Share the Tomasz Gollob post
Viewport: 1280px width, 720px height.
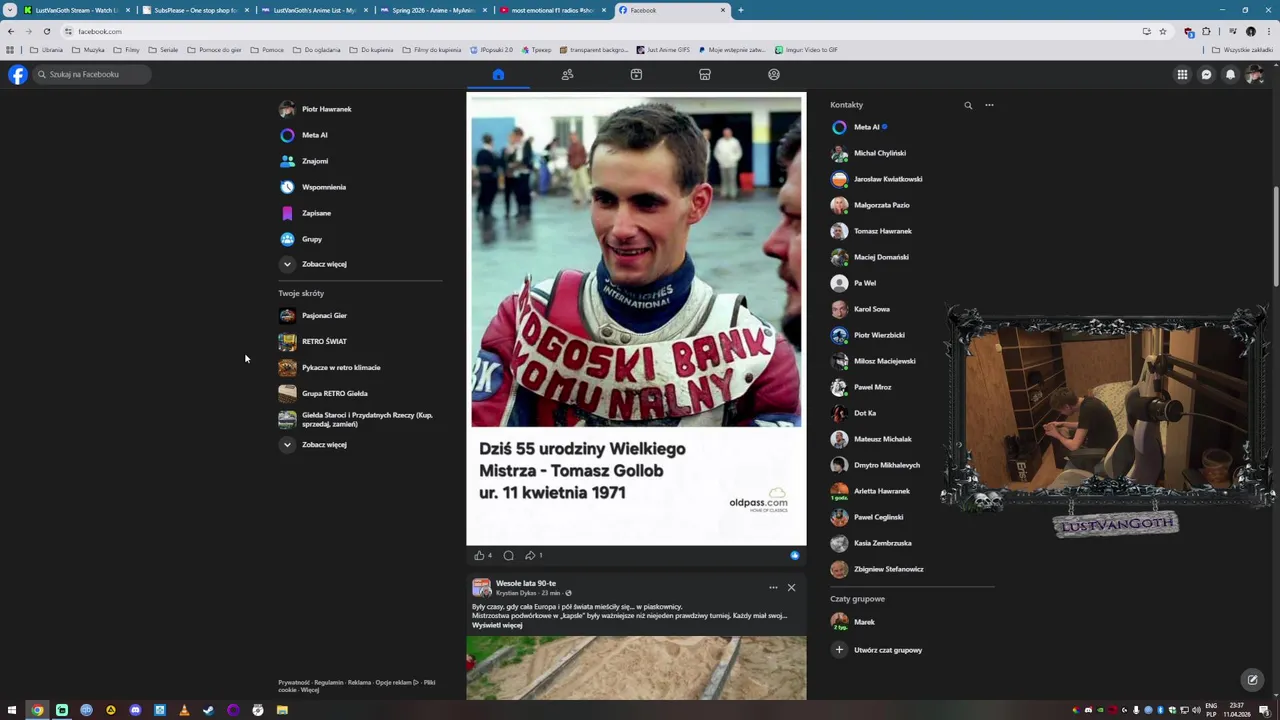tap(530, 555)
